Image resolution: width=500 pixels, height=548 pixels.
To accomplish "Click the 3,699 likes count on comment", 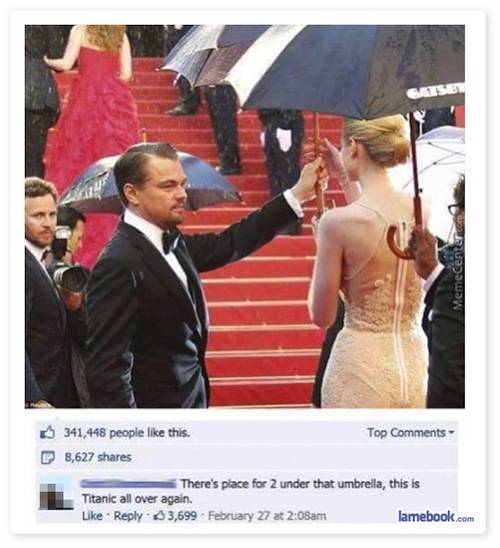I will 182,516.
